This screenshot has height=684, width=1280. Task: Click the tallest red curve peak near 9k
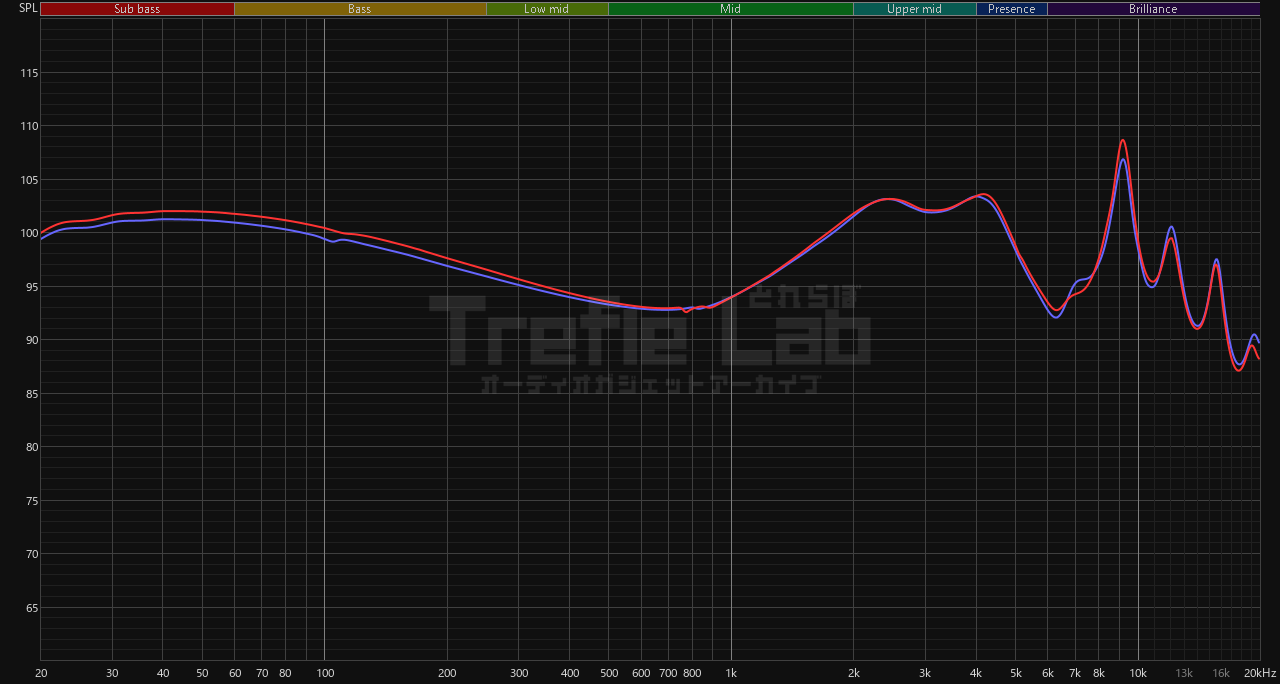(x=1123, y=140)
